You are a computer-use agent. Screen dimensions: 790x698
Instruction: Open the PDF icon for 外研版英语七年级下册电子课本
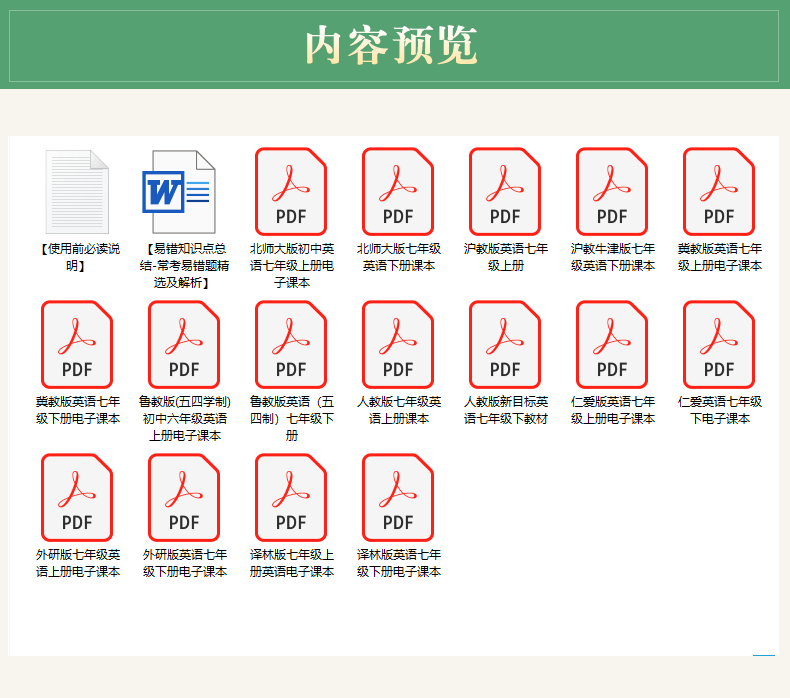pos(184,498)
